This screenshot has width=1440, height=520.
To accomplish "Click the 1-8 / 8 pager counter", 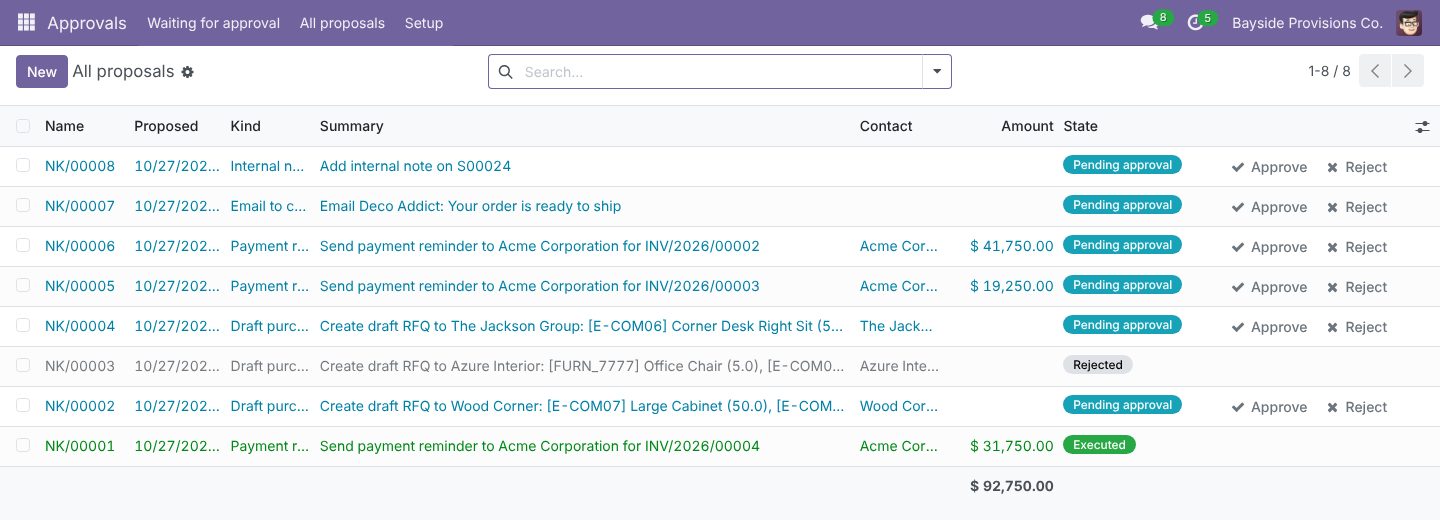I will (x=1329, y=71).
